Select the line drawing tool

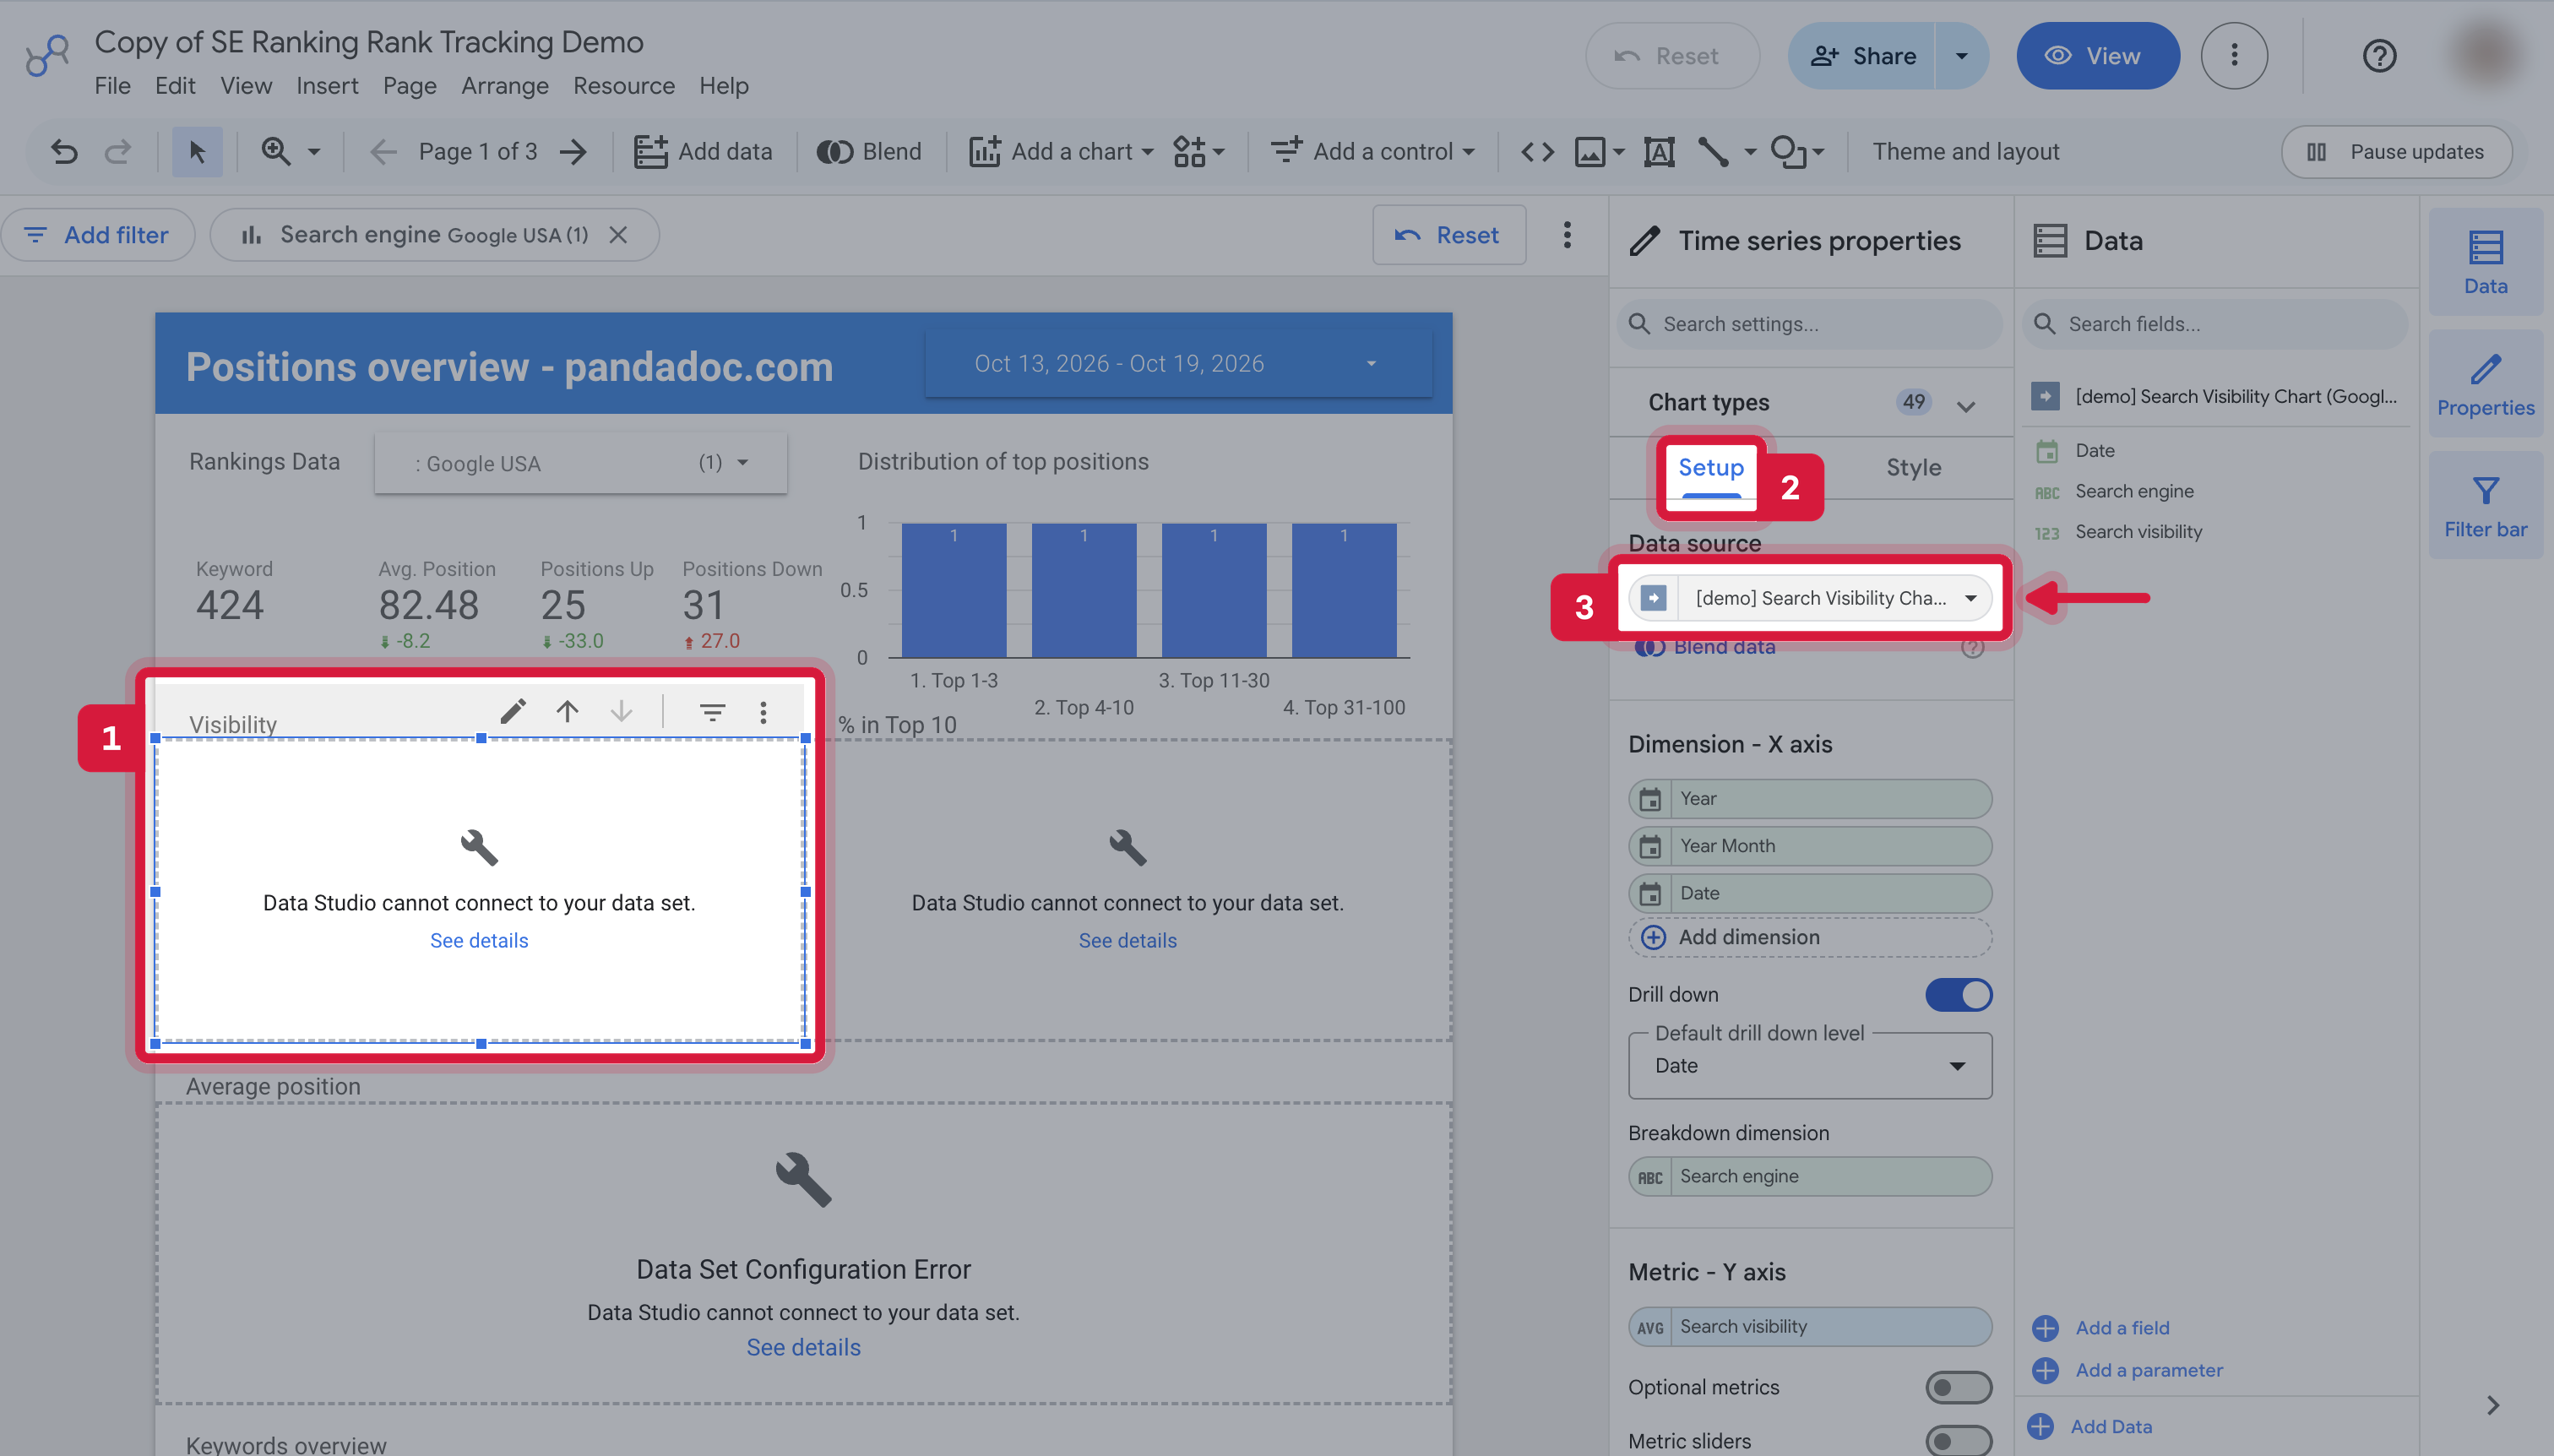[1713, 152]
